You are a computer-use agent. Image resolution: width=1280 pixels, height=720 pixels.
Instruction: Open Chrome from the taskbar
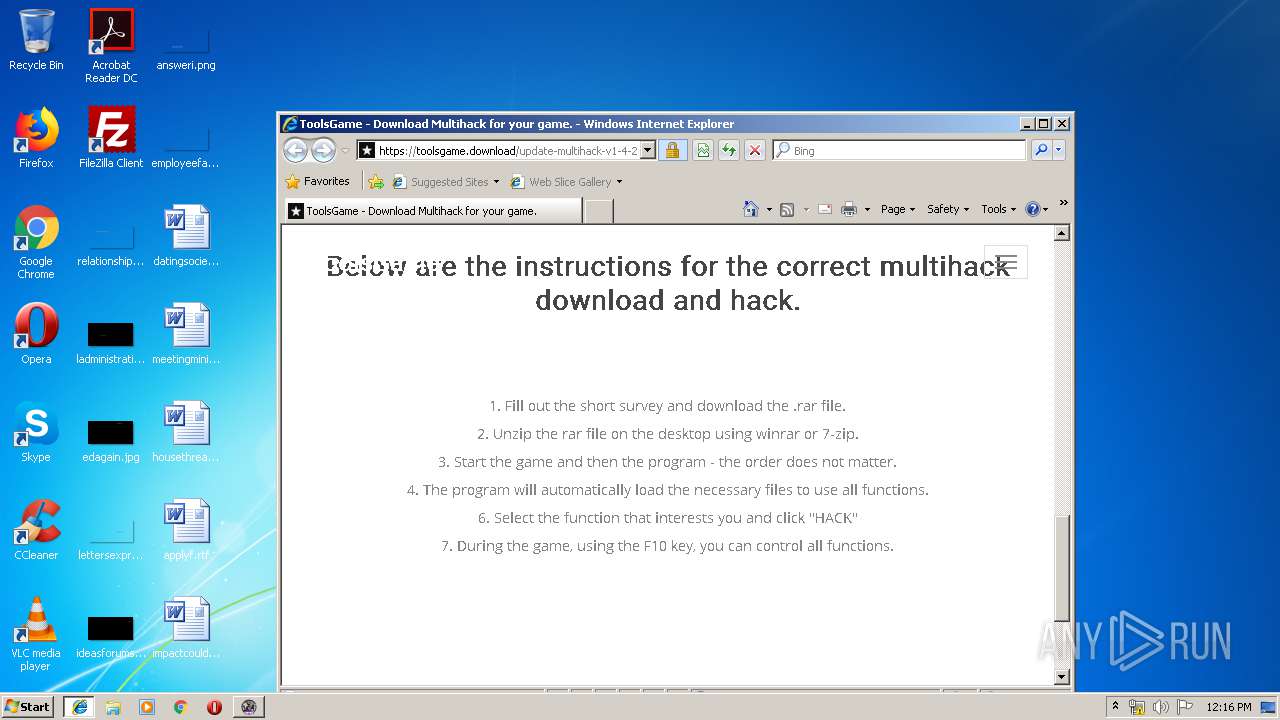tap(181, 707)
